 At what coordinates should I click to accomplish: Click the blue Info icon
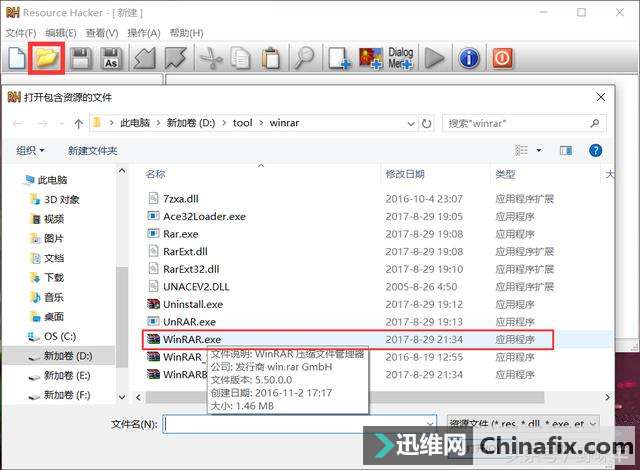coord(469,58)
